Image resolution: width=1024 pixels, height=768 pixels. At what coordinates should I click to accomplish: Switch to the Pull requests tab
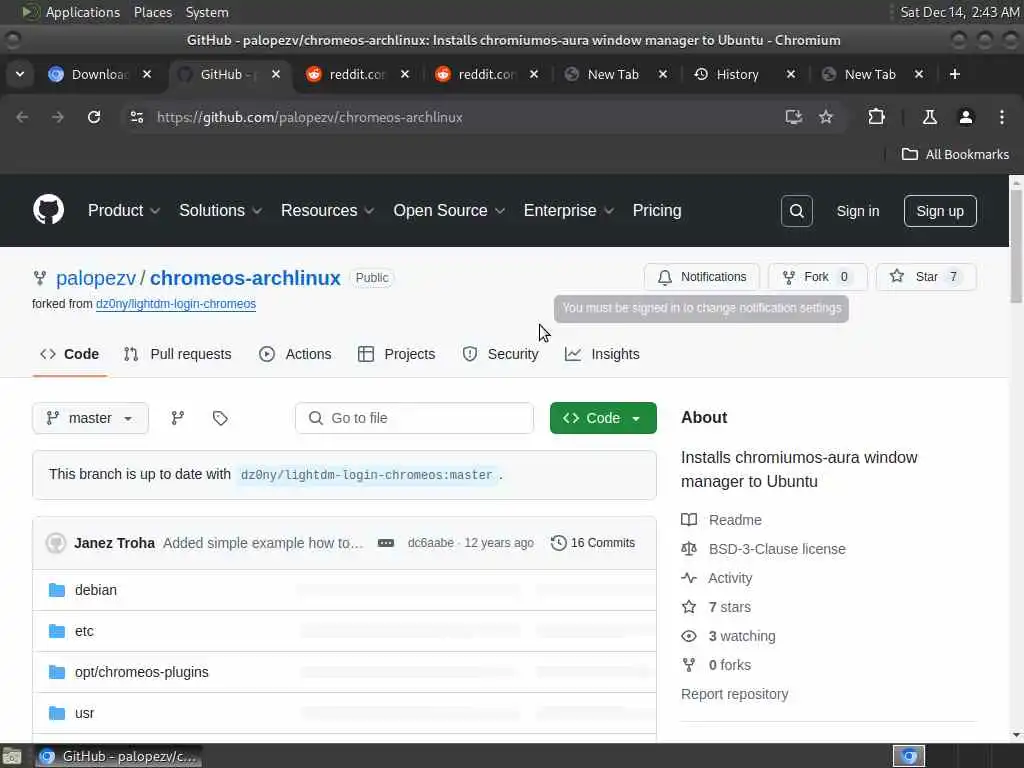tap(178, 354)
